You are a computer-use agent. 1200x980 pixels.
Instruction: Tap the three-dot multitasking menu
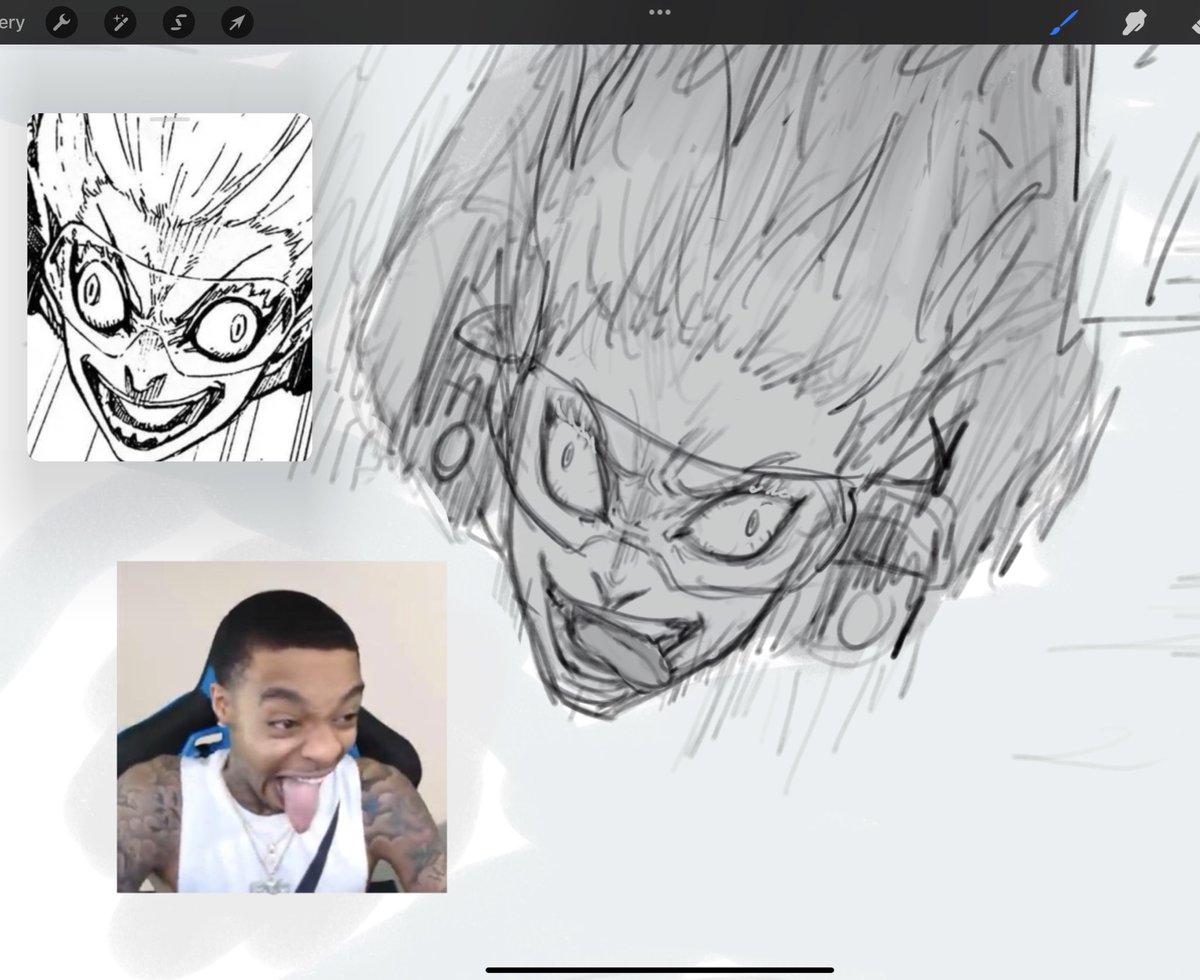tap(660, 12)
